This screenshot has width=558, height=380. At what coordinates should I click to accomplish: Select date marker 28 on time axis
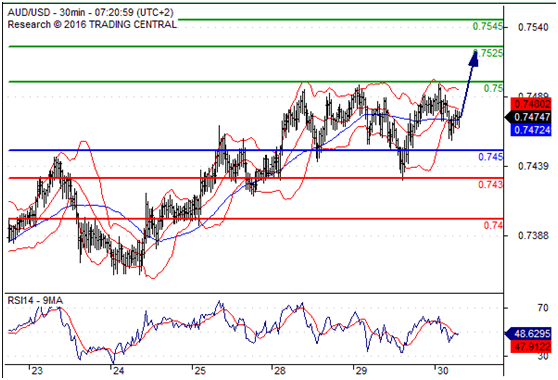click(280, 371)
